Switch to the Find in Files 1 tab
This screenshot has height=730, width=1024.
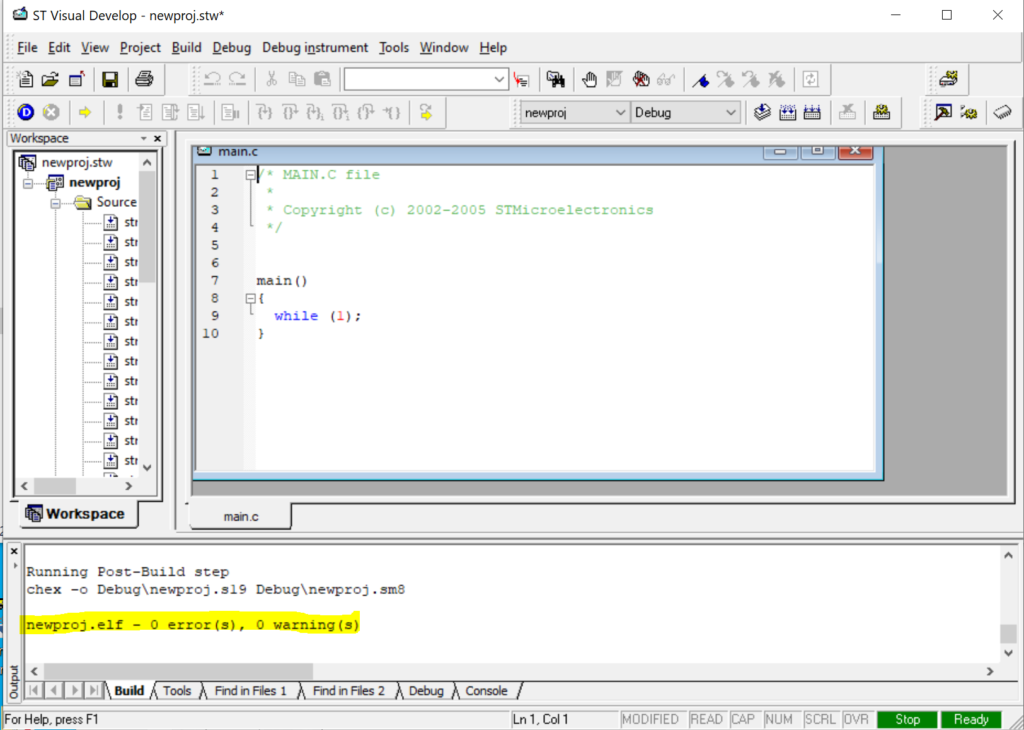pos(251,690)
